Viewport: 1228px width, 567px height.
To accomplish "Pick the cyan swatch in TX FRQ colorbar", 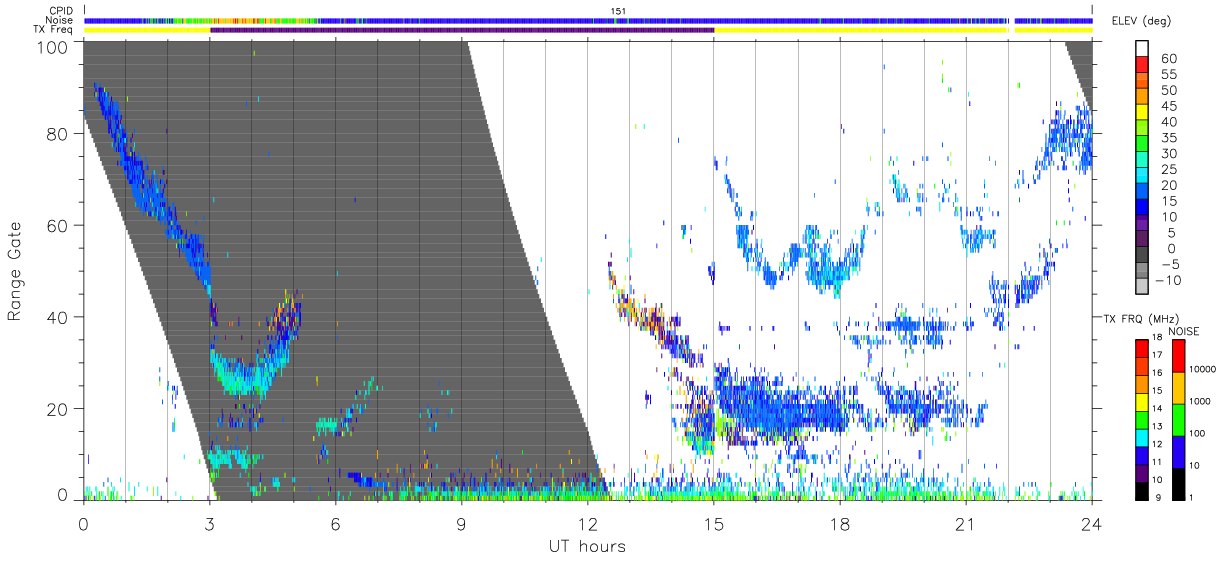I will (1141, 437).
